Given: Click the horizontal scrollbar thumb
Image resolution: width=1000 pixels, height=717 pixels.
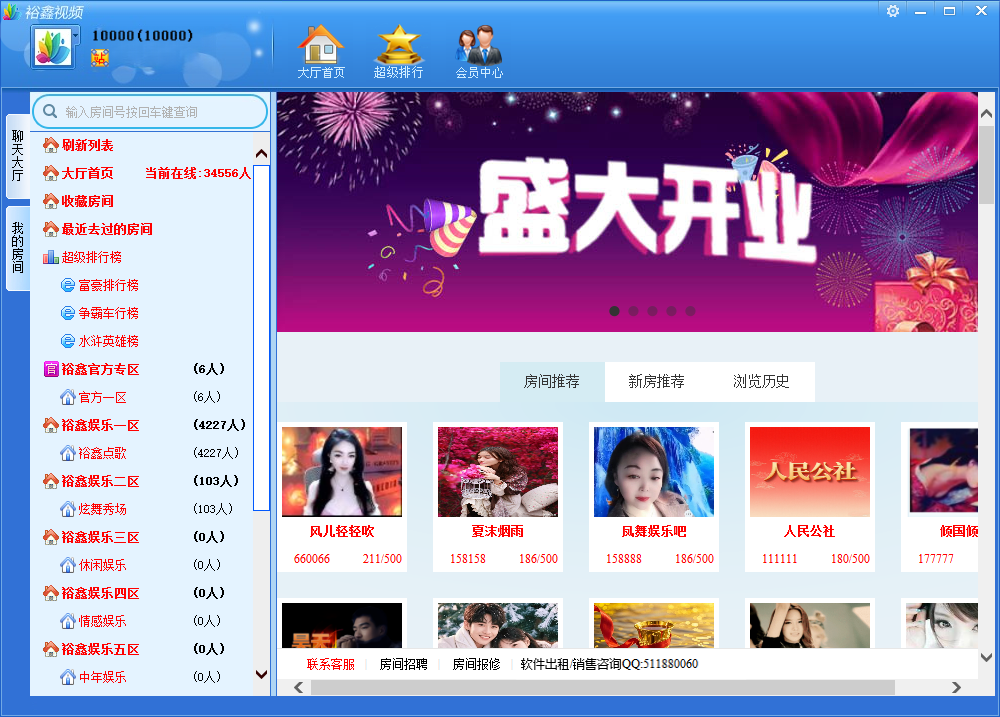Looking at the screenshot, I should tap(603, 687).
